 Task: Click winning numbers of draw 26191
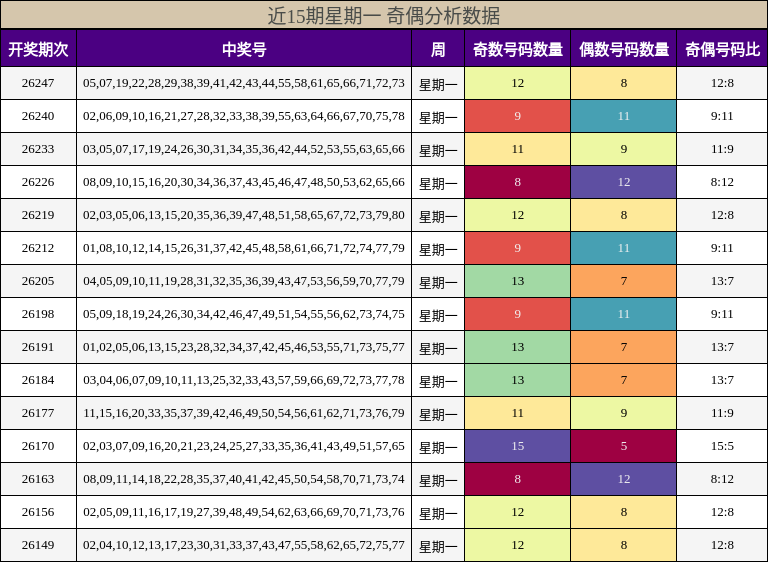coord(244,347)
